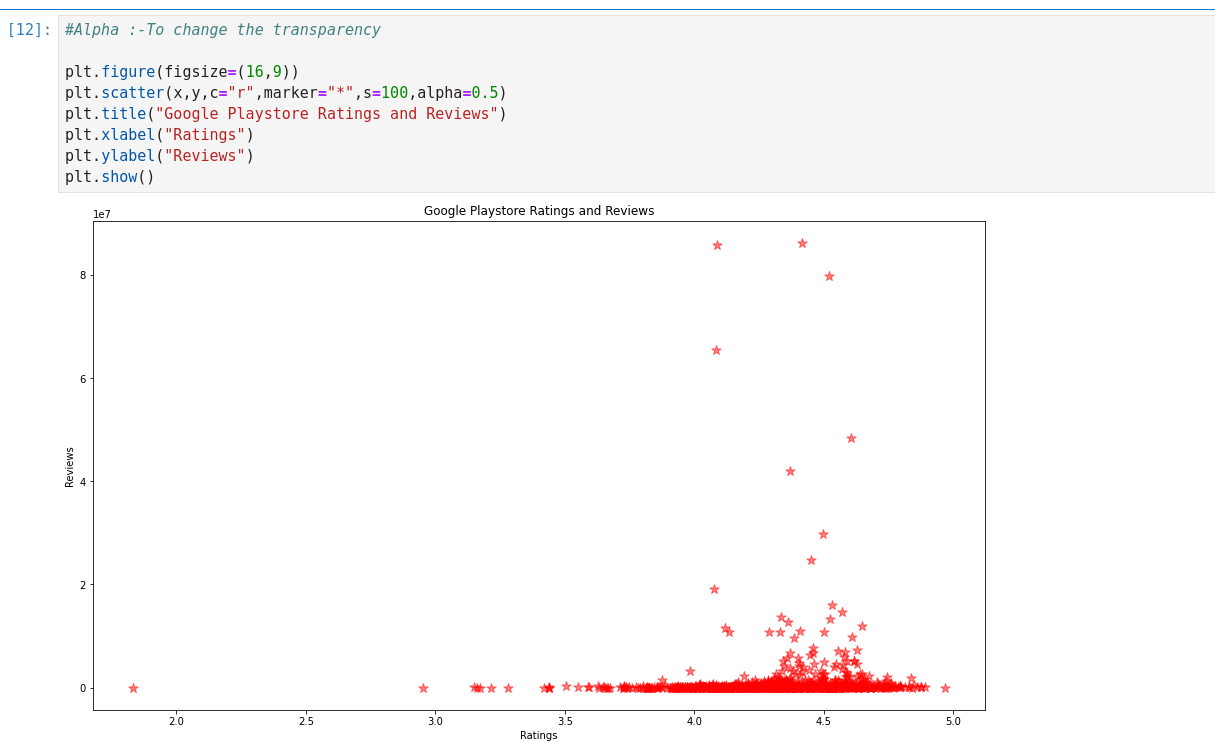Click the cell execution prompt [12]
This screenshot has height=742, width=1215.
29,30
